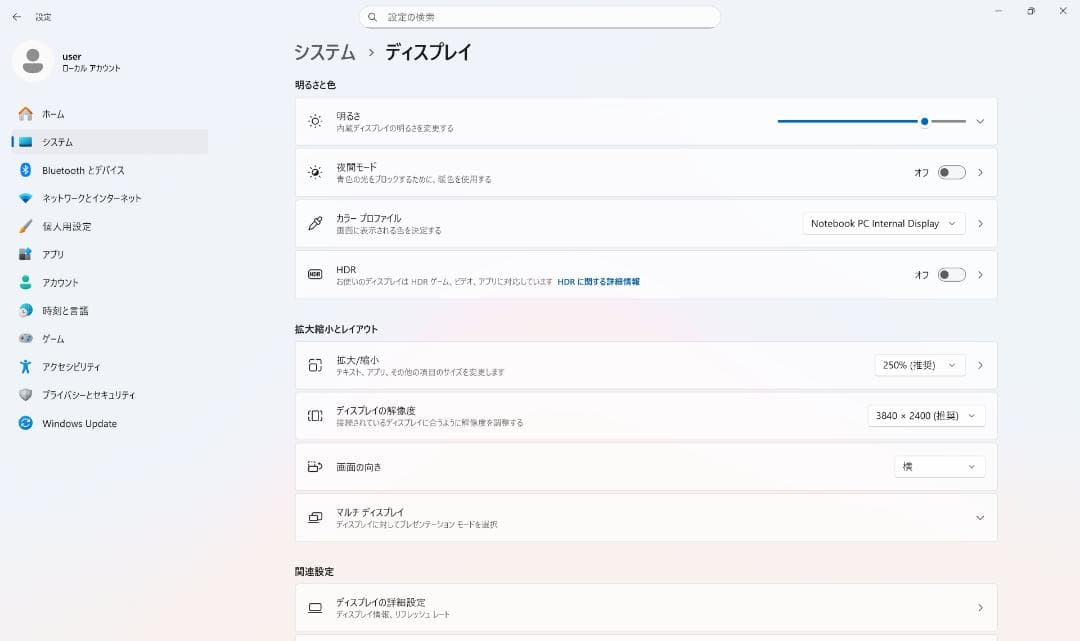Enable the HDR toggle switch
The height and width of the screenshot is (641, 1080).
click(951, 274)
